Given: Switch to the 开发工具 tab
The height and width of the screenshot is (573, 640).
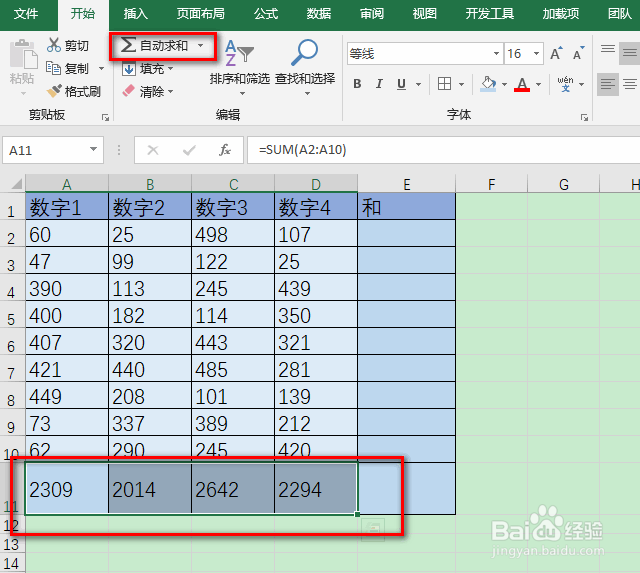Looking at the screenshot, I should click(x=489, y=14).
